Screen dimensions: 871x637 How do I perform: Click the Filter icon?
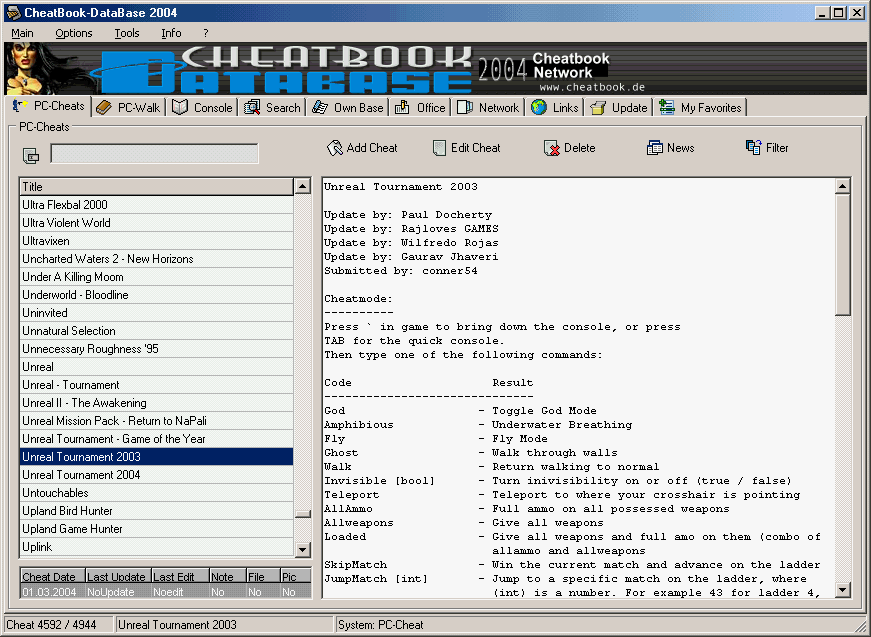(754, 148)
